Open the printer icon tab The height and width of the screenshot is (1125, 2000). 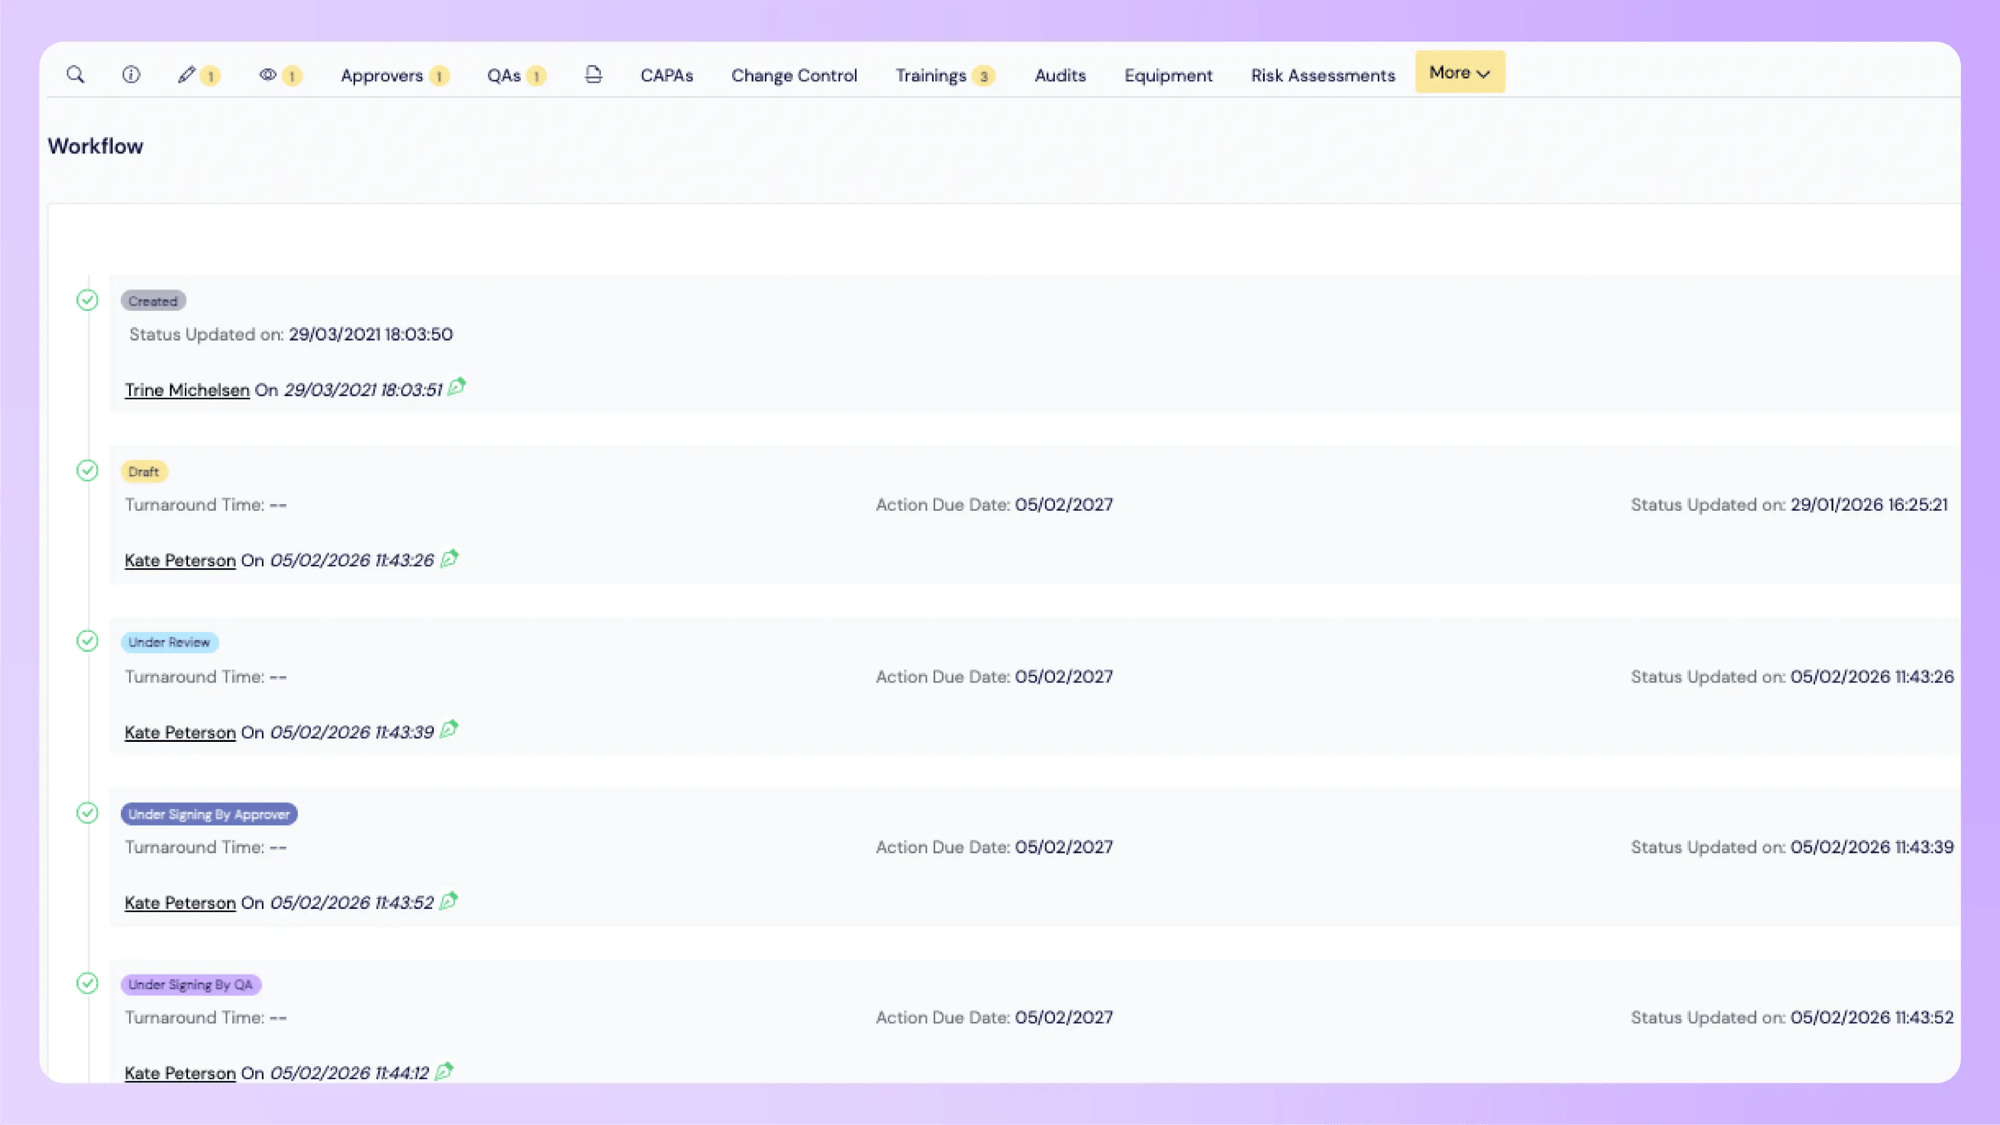[593, 75]
